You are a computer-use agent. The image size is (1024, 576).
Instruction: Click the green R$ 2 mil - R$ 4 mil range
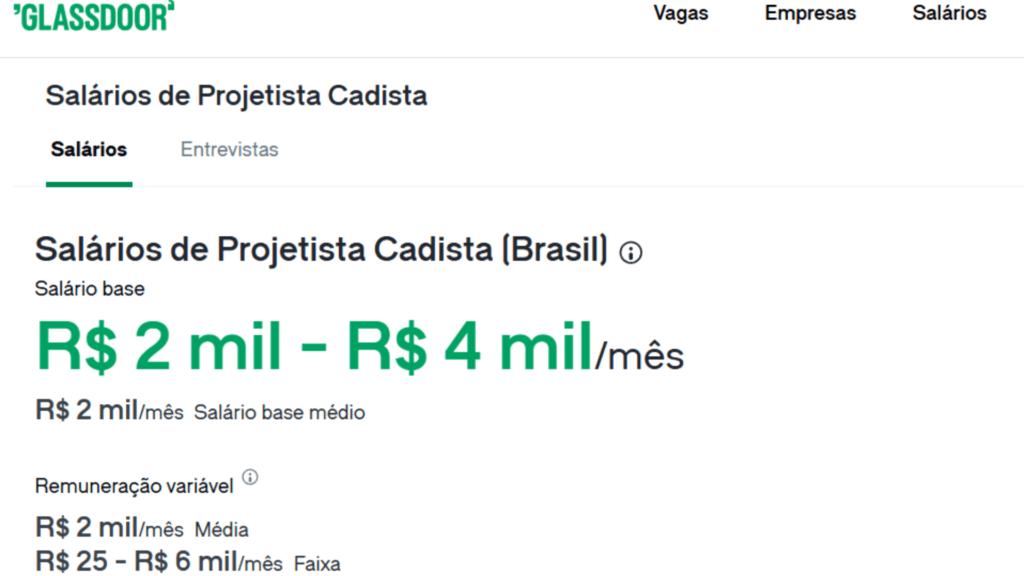coord(314,347)
